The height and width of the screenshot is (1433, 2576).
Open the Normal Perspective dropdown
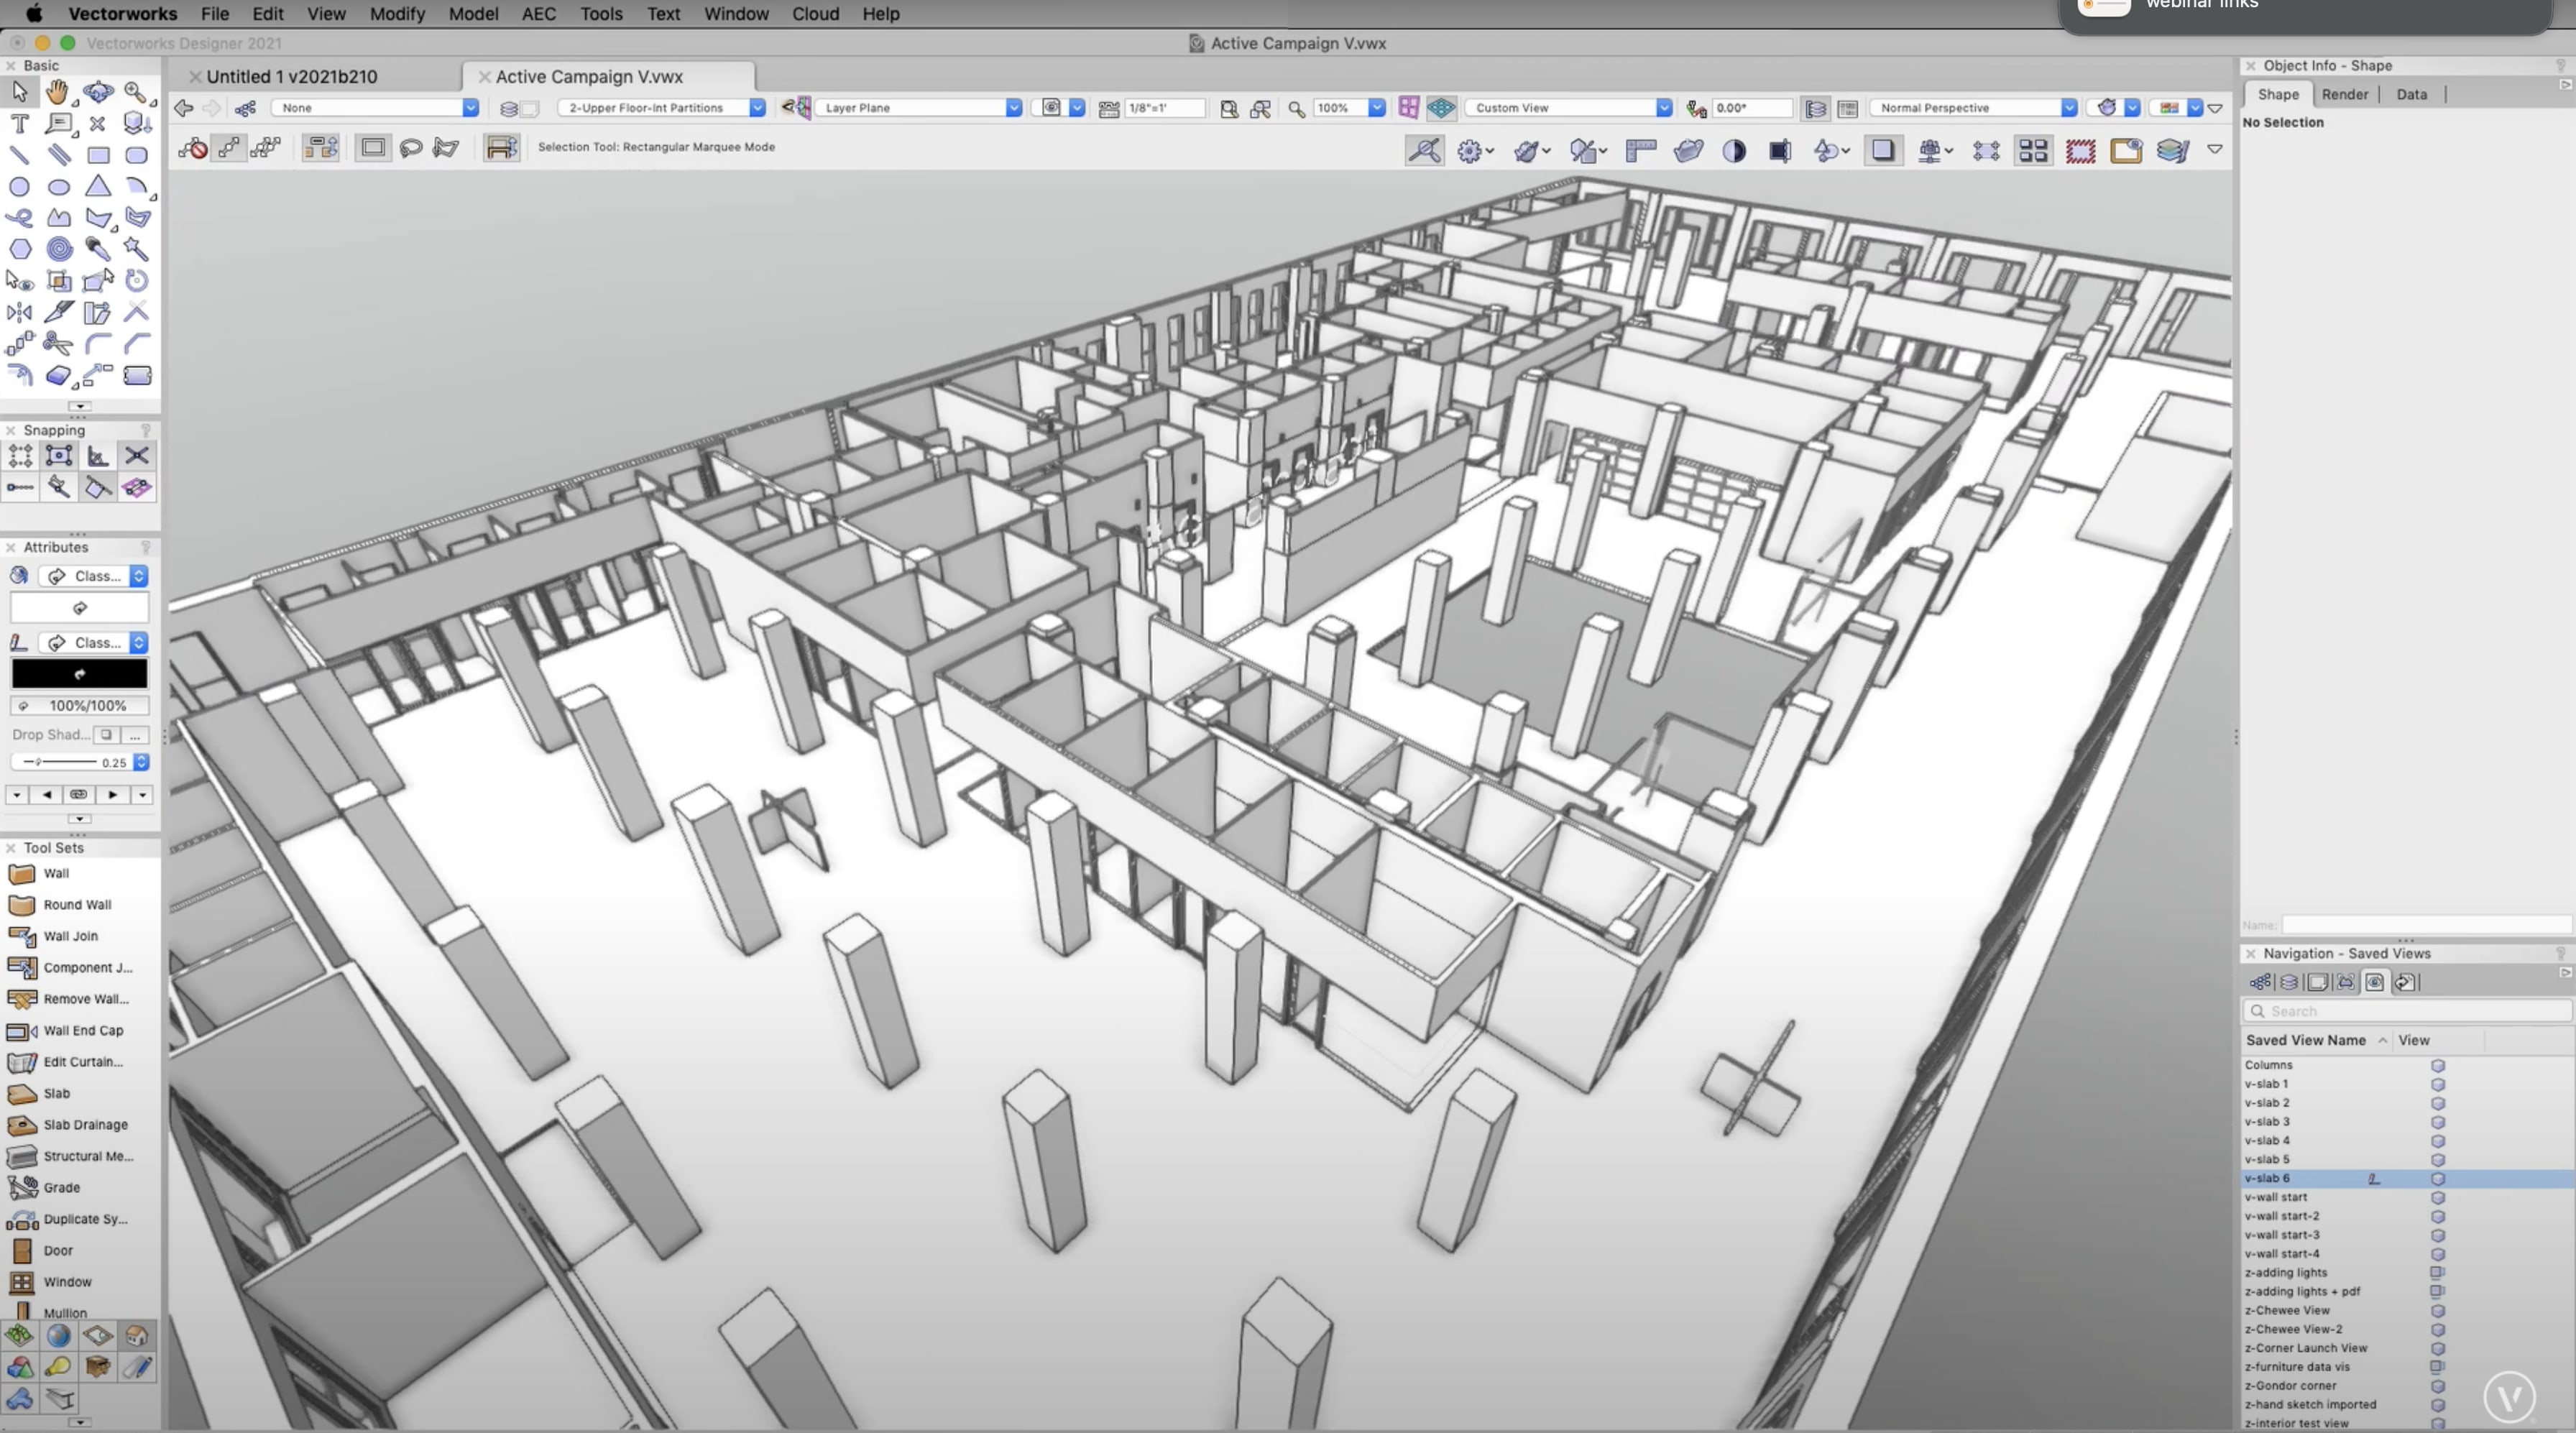tap(1973, 108)
